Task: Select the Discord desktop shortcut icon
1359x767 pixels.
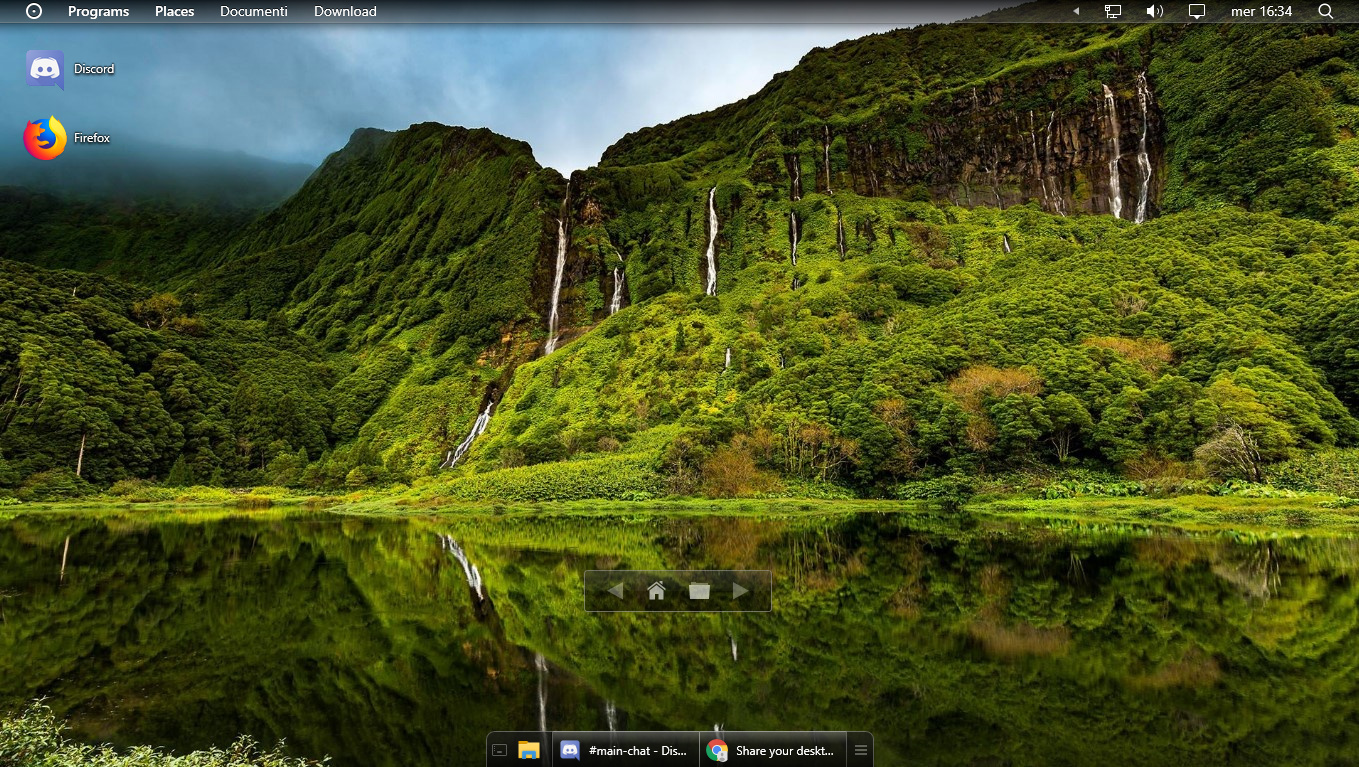Action: click(45, 69)
